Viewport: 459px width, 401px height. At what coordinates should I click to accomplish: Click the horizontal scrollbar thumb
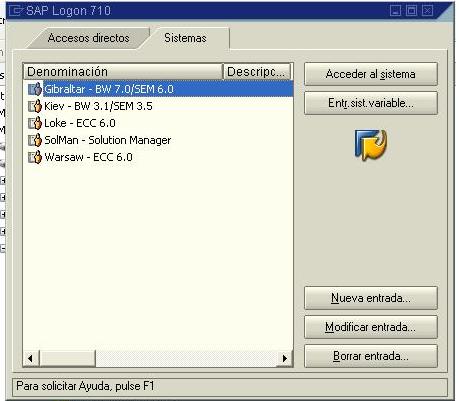tap(67, 358)
